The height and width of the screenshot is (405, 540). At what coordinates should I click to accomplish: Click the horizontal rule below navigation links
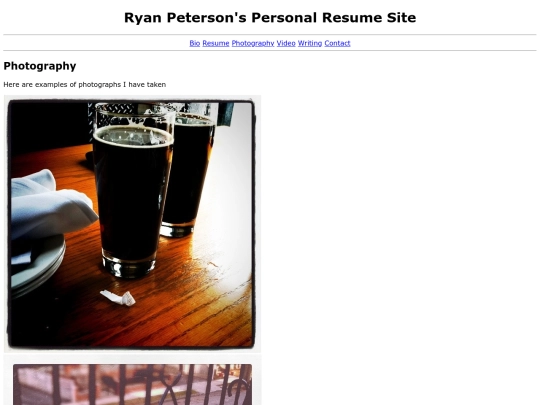pos(270,51)
